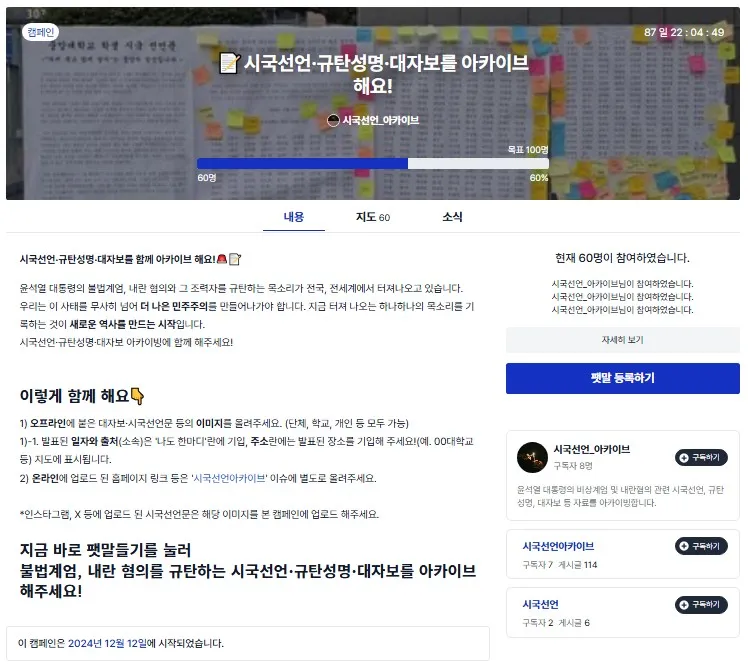Switch to the 내용 tab
Viewport: 748px width, 668px height.
tap(294, 218)
